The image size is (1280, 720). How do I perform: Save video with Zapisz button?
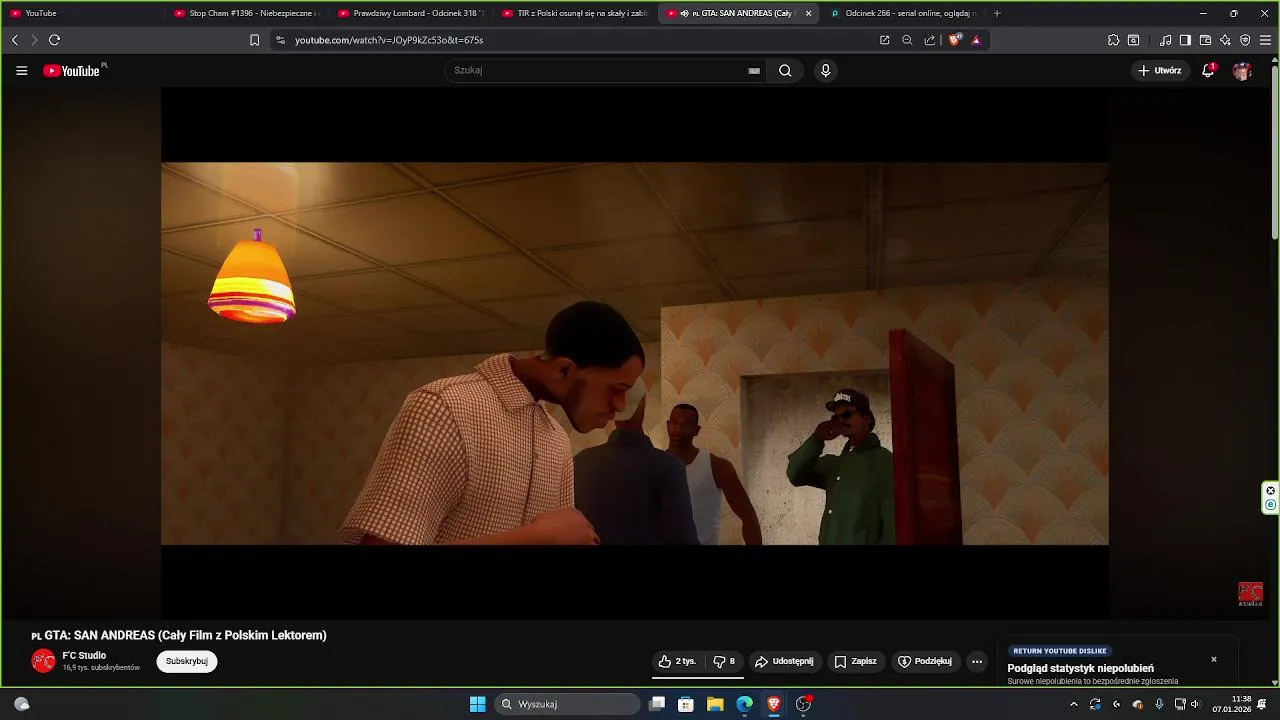click(x=855, y=661)
